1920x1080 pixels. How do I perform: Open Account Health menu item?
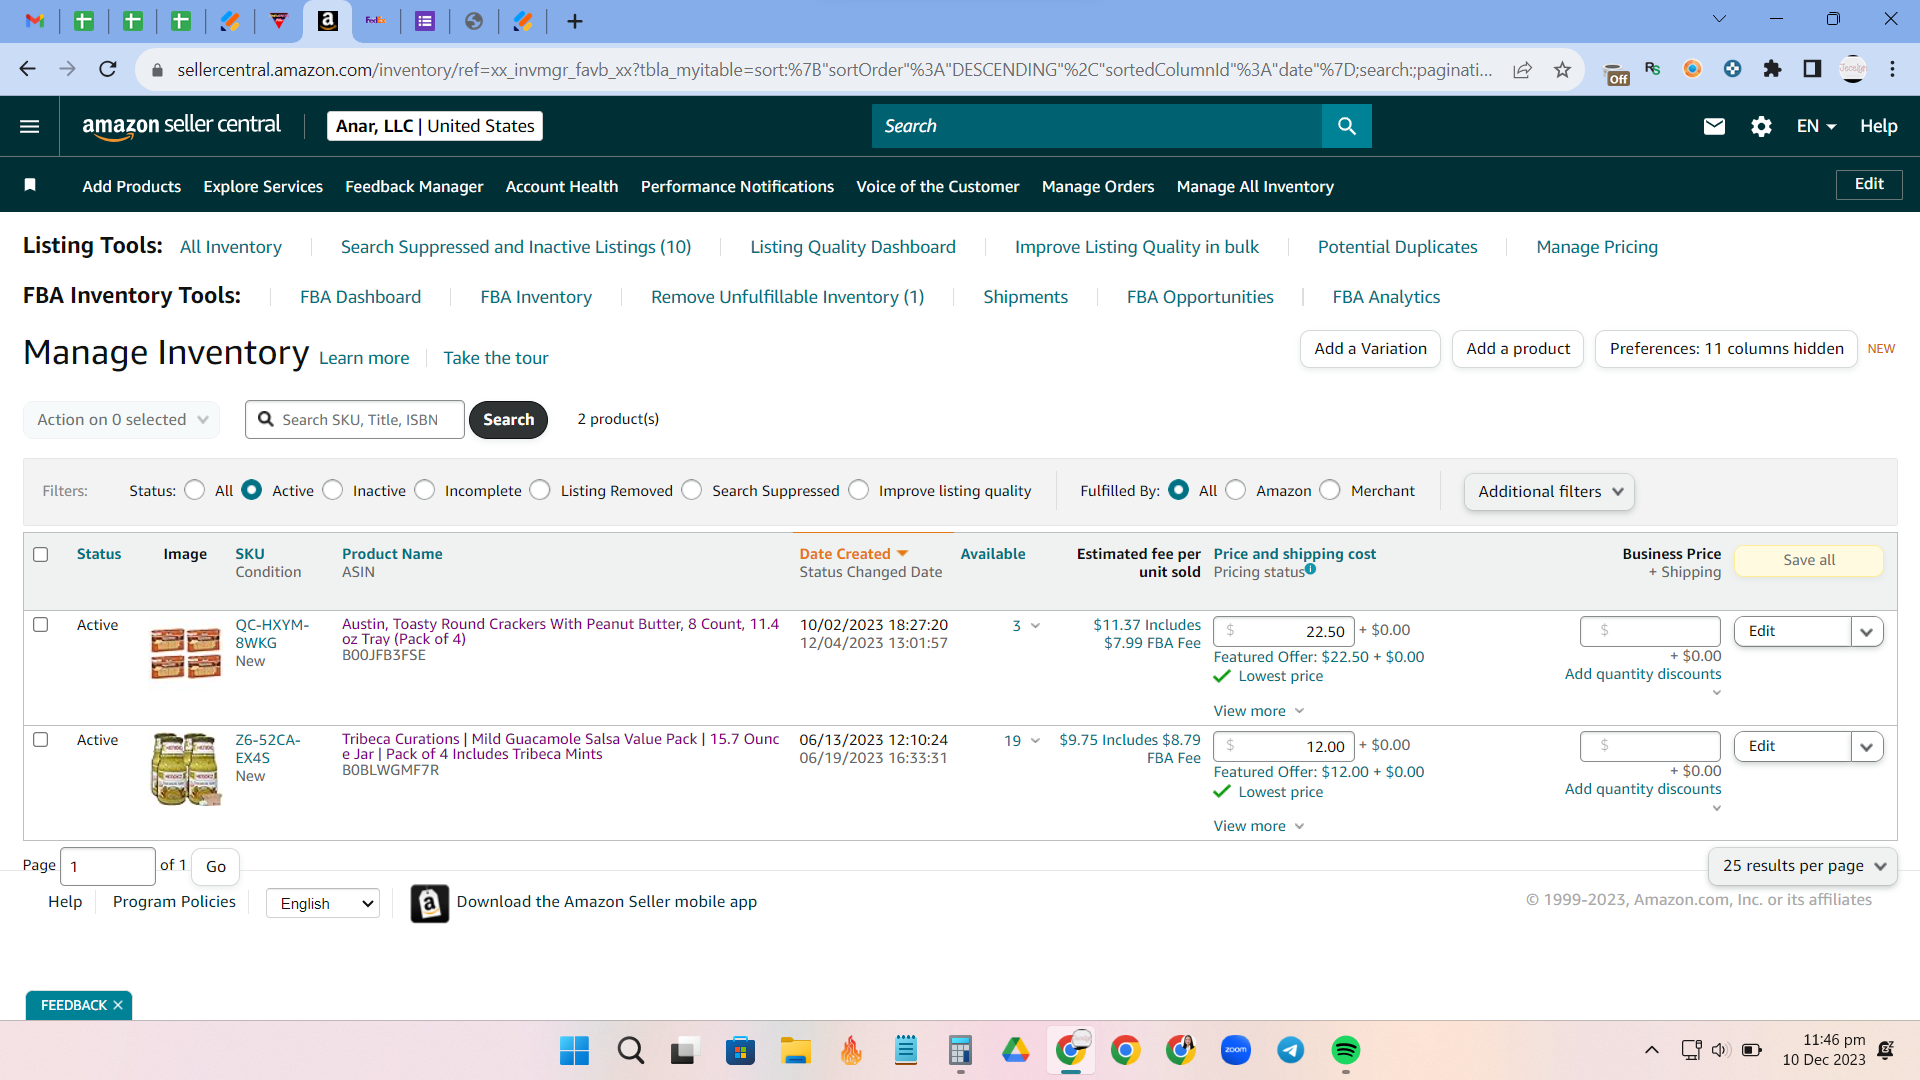[562, 186]
